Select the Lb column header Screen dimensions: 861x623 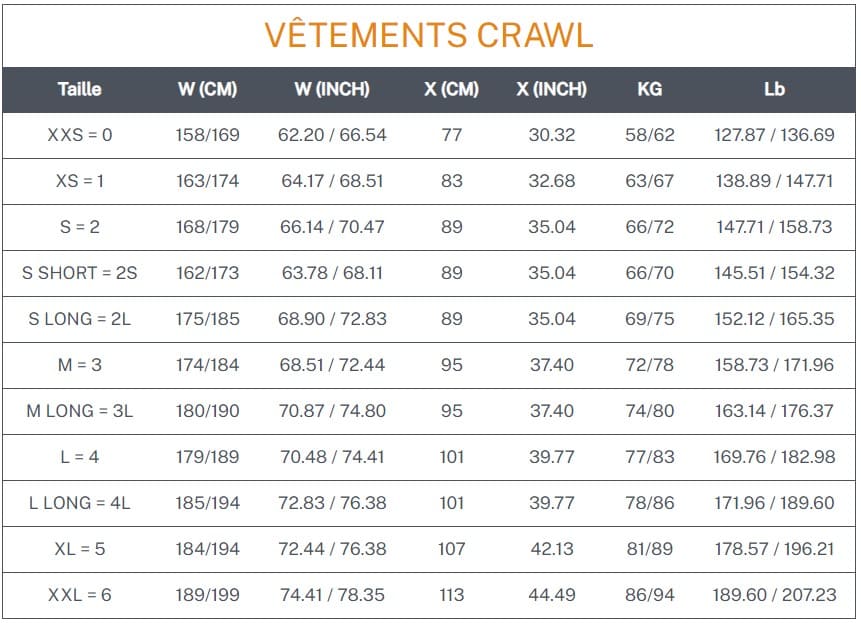click(x=774, y=89)
